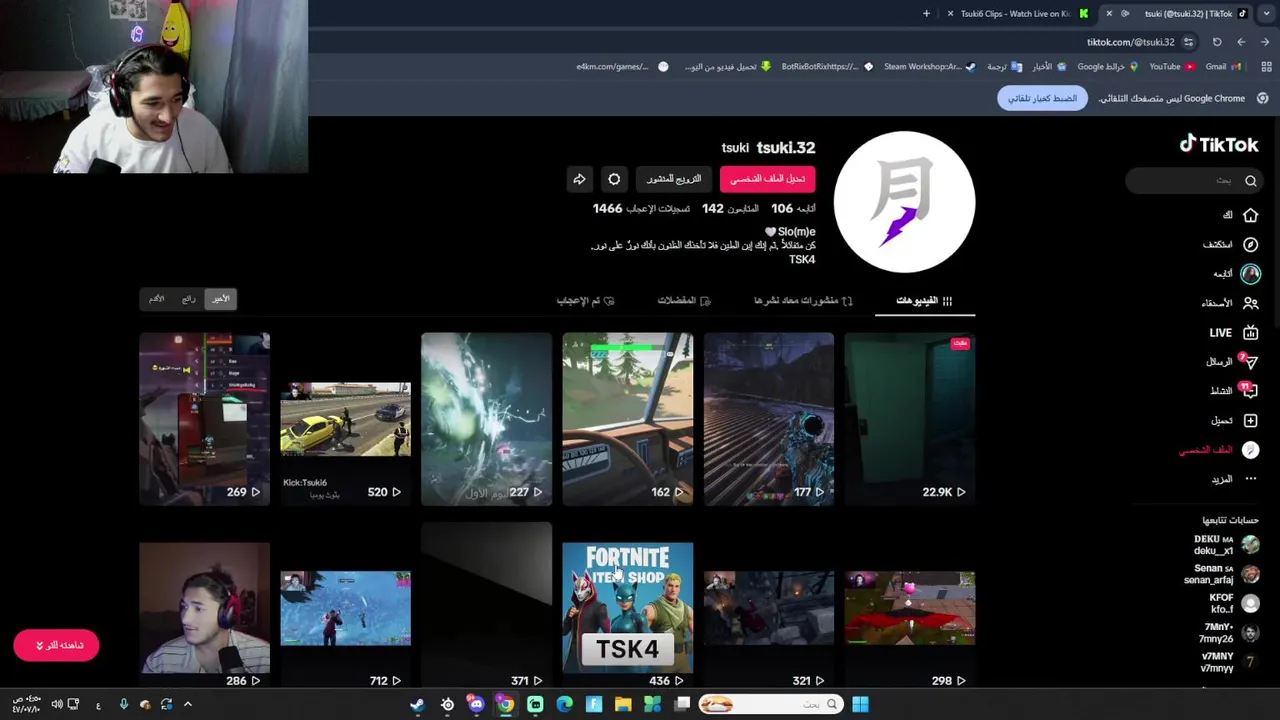
Task: Open the Gmail bookmark
Action: [x=1222, y=67]
